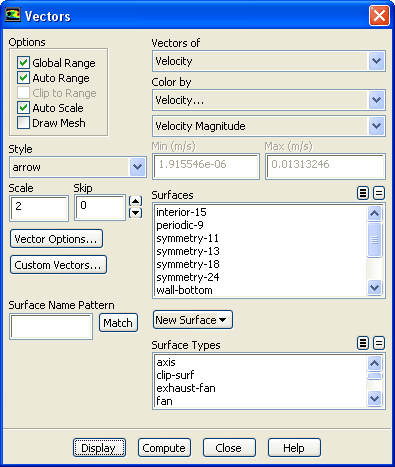This screenshot has height=467, width=395.
Task: Select symmetry-18 in the Surfaces list
Action: click(x=260, y=264)
